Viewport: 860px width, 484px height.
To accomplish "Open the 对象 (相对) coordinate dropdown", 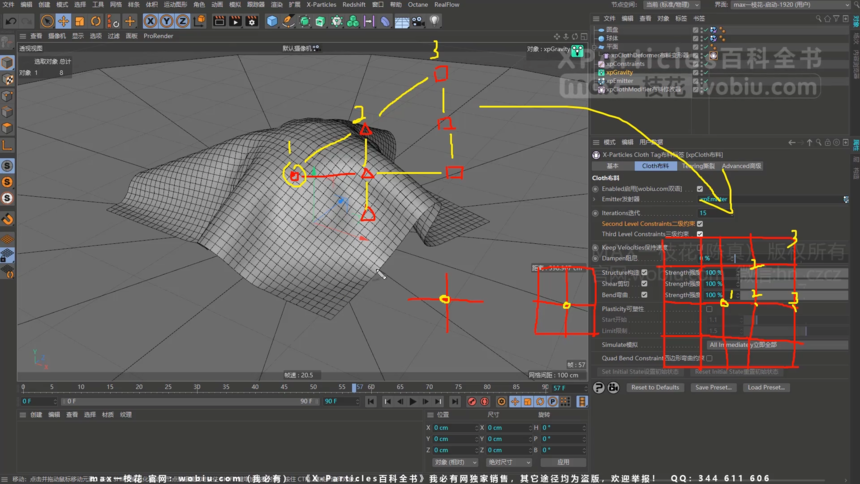I will pos(455,463).
